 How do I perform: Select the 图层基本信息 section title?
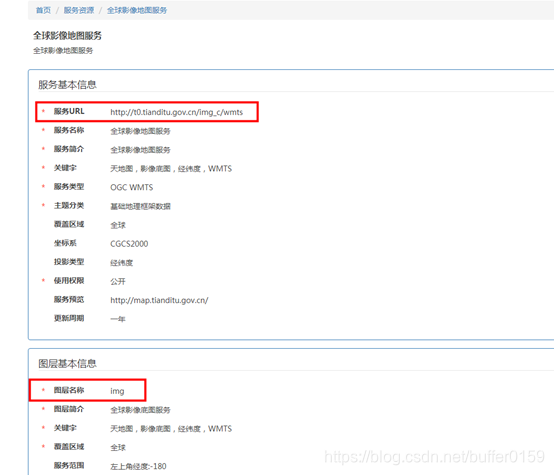(x=67, y=363)
